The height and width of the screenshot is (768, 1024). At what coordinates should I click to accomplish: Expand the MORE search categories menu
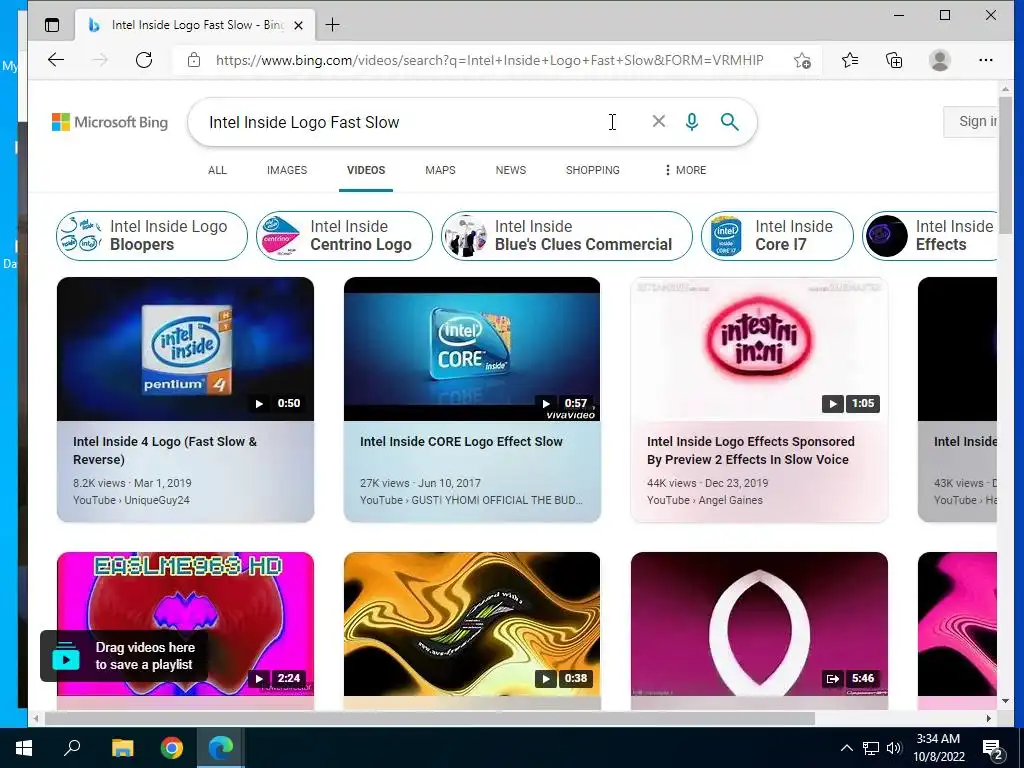685,170
